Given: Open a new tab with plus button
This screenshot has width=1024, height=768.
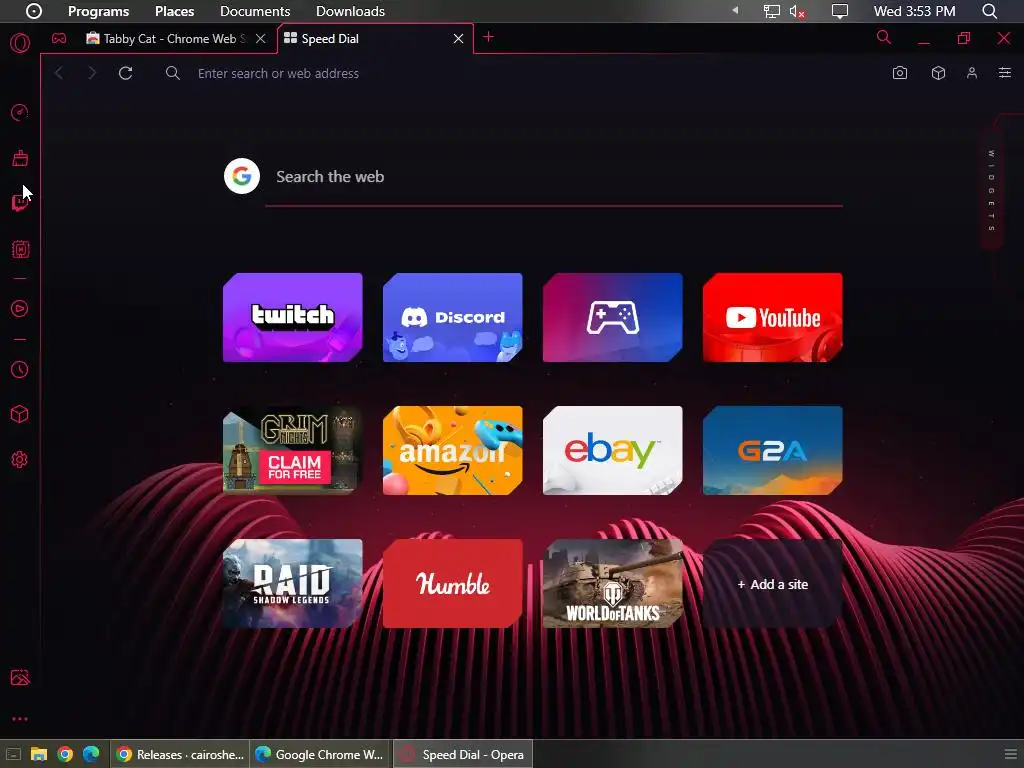Looking at the screenshot, I should [x=488, y=37].
